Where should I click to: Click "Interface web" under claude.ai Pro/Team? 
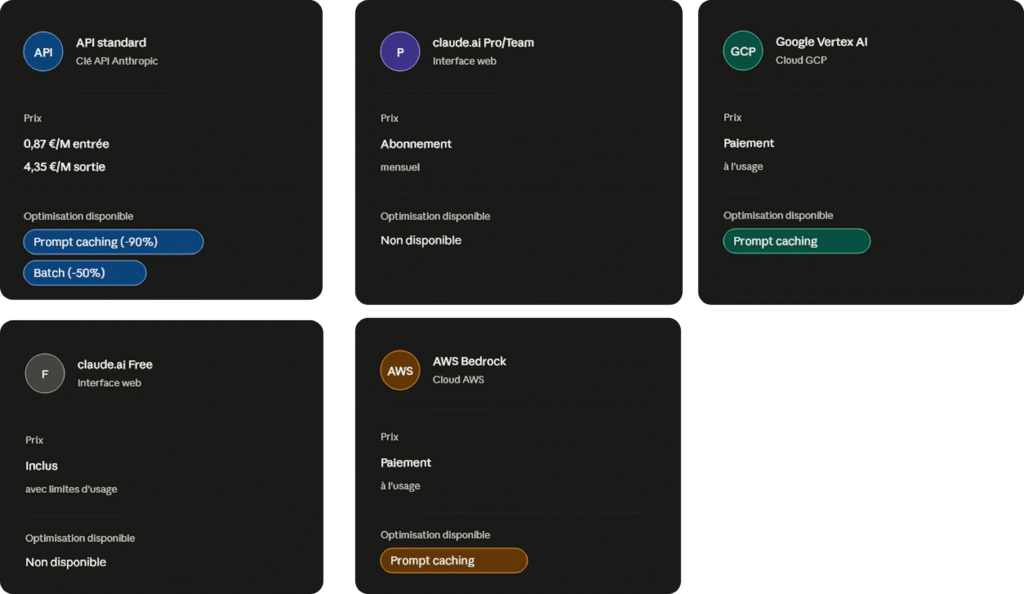pos(464,61)
